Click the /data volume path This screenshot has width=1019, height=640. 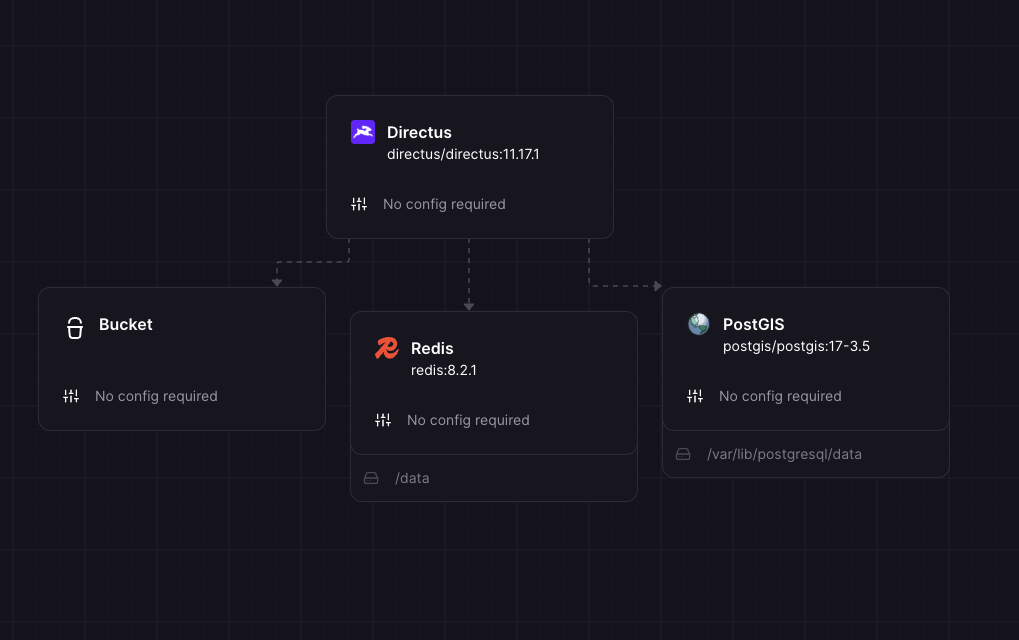[412, 478]
